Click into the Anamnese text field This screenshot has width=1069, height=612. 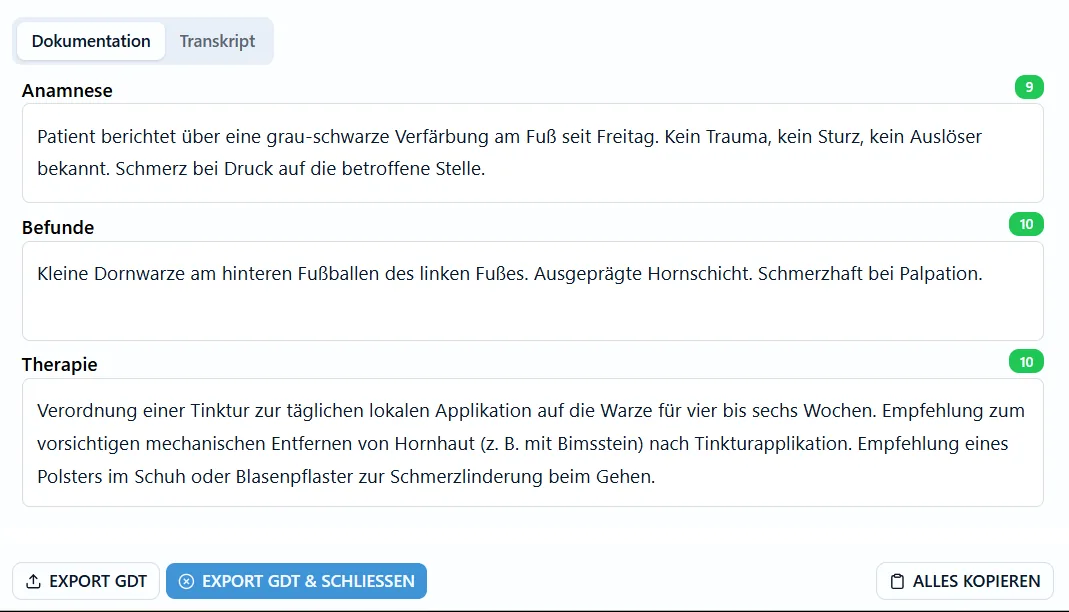point(532,153)
